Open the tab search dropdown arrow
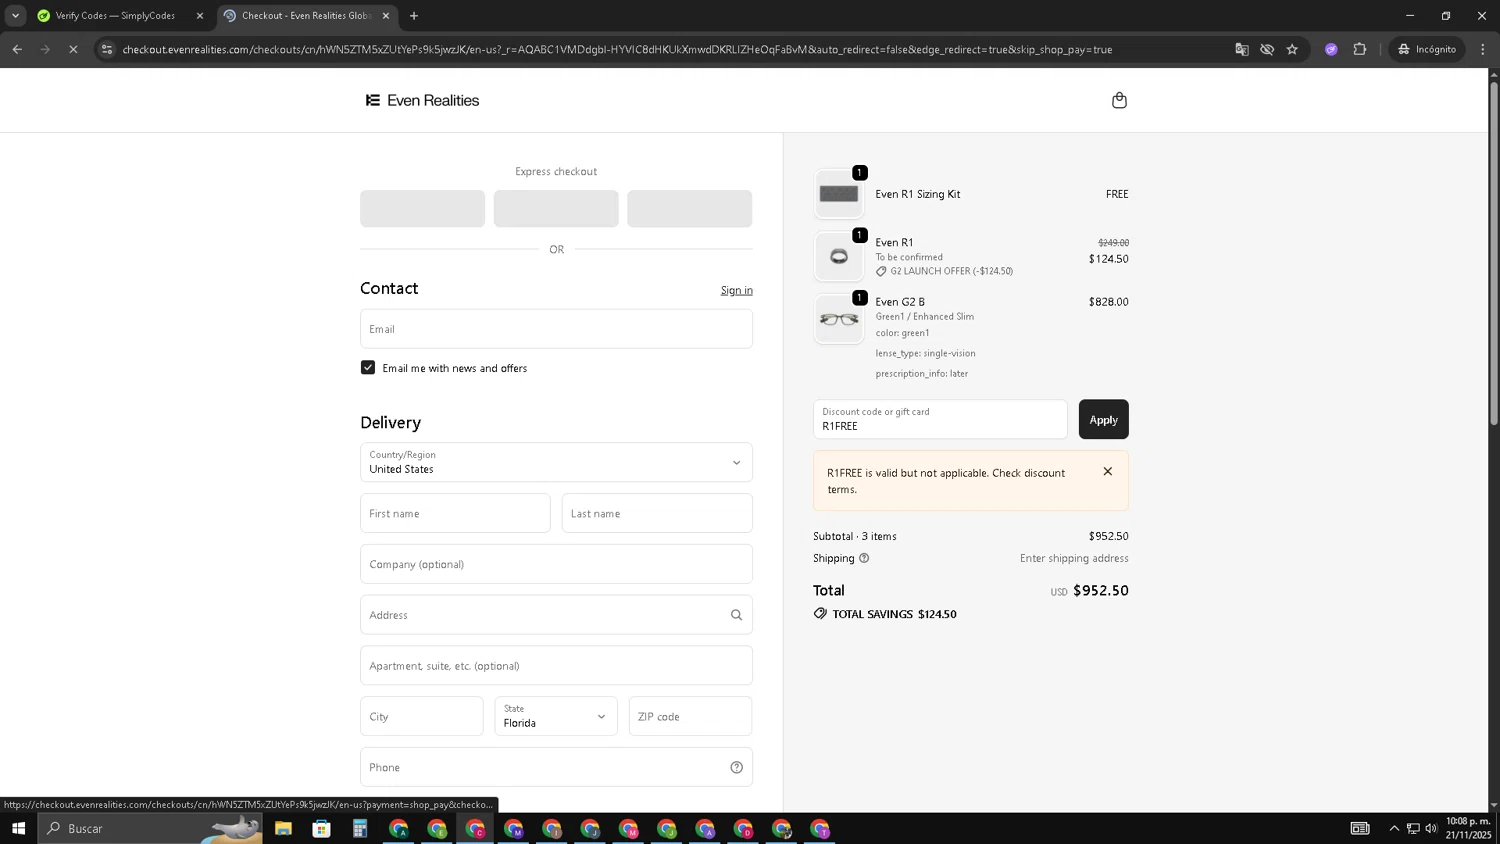This screenshot has width=1500, height=844. [x=15, y=16]
